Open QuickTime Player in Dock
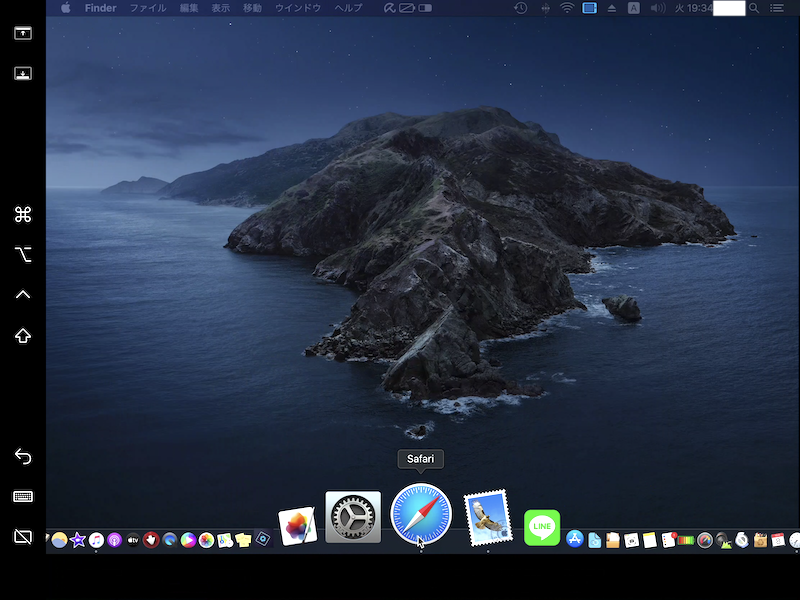The width and height of the screenshot is (800, 600). (169, 540)
